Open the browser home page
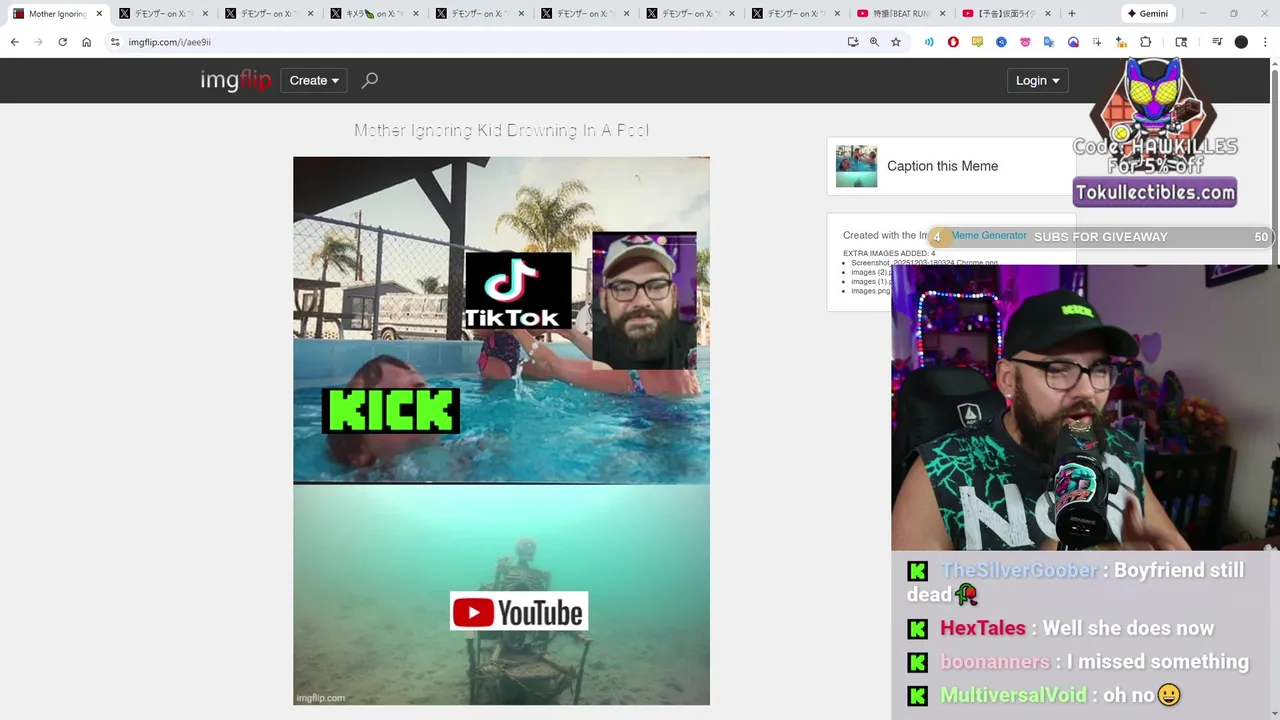 click(x=86, y=42)
